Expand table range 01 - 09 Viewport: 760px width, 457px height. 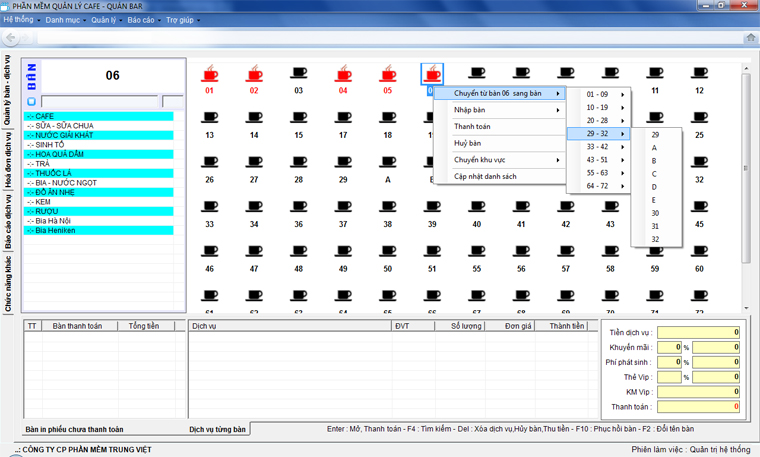pos(599,95)
